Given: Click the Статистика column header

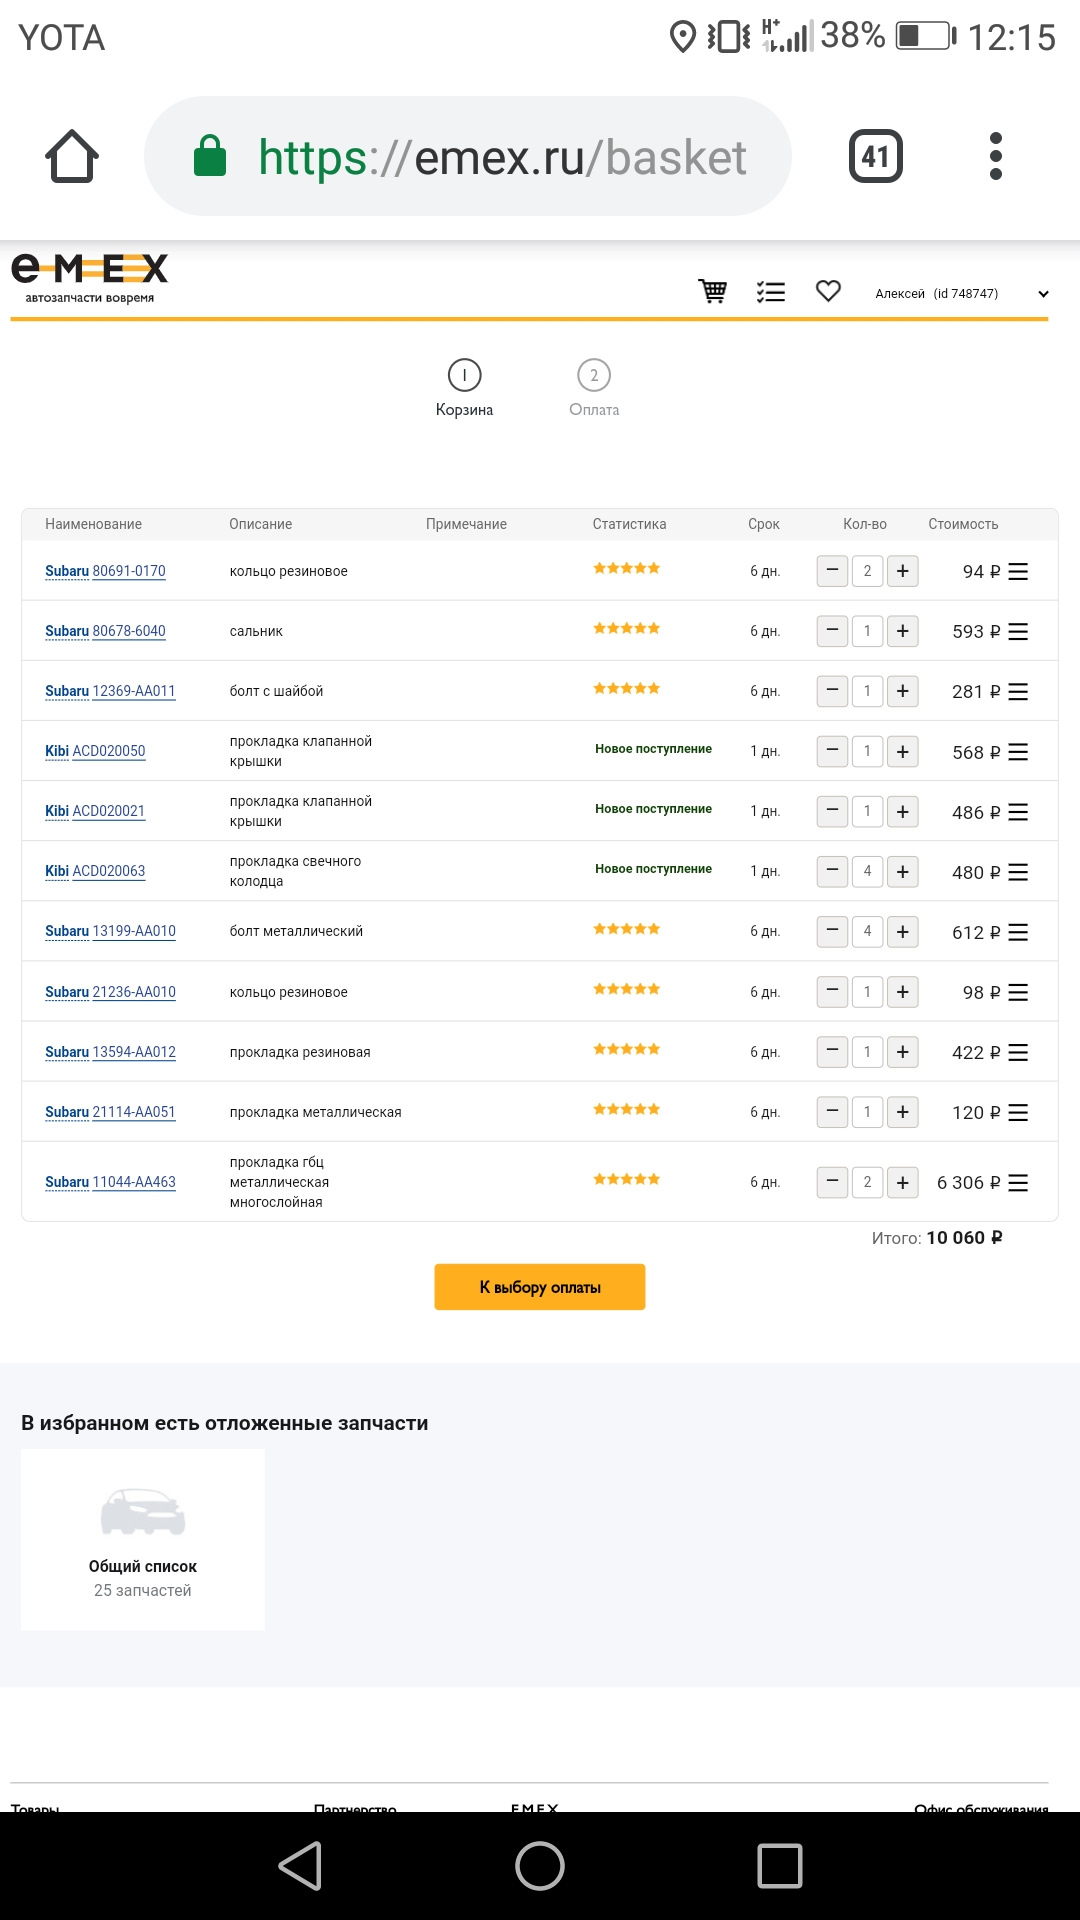Looking at the screenshot, I should coord(629,524).
